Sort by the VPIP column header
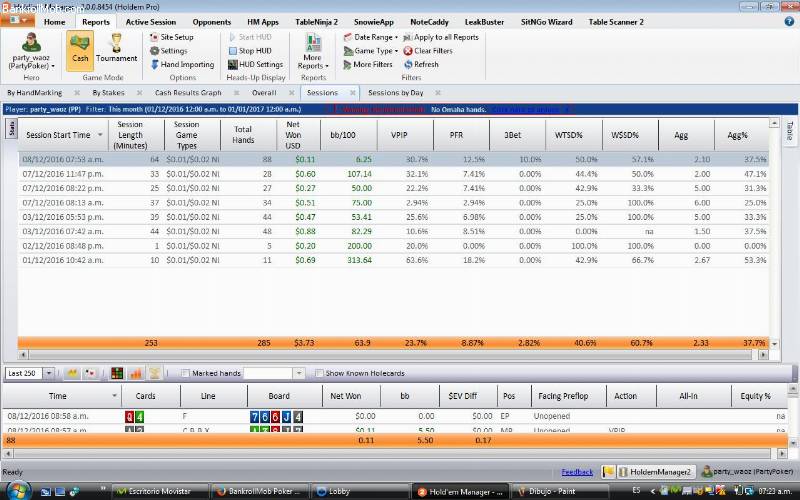 [x=405, y=135]
